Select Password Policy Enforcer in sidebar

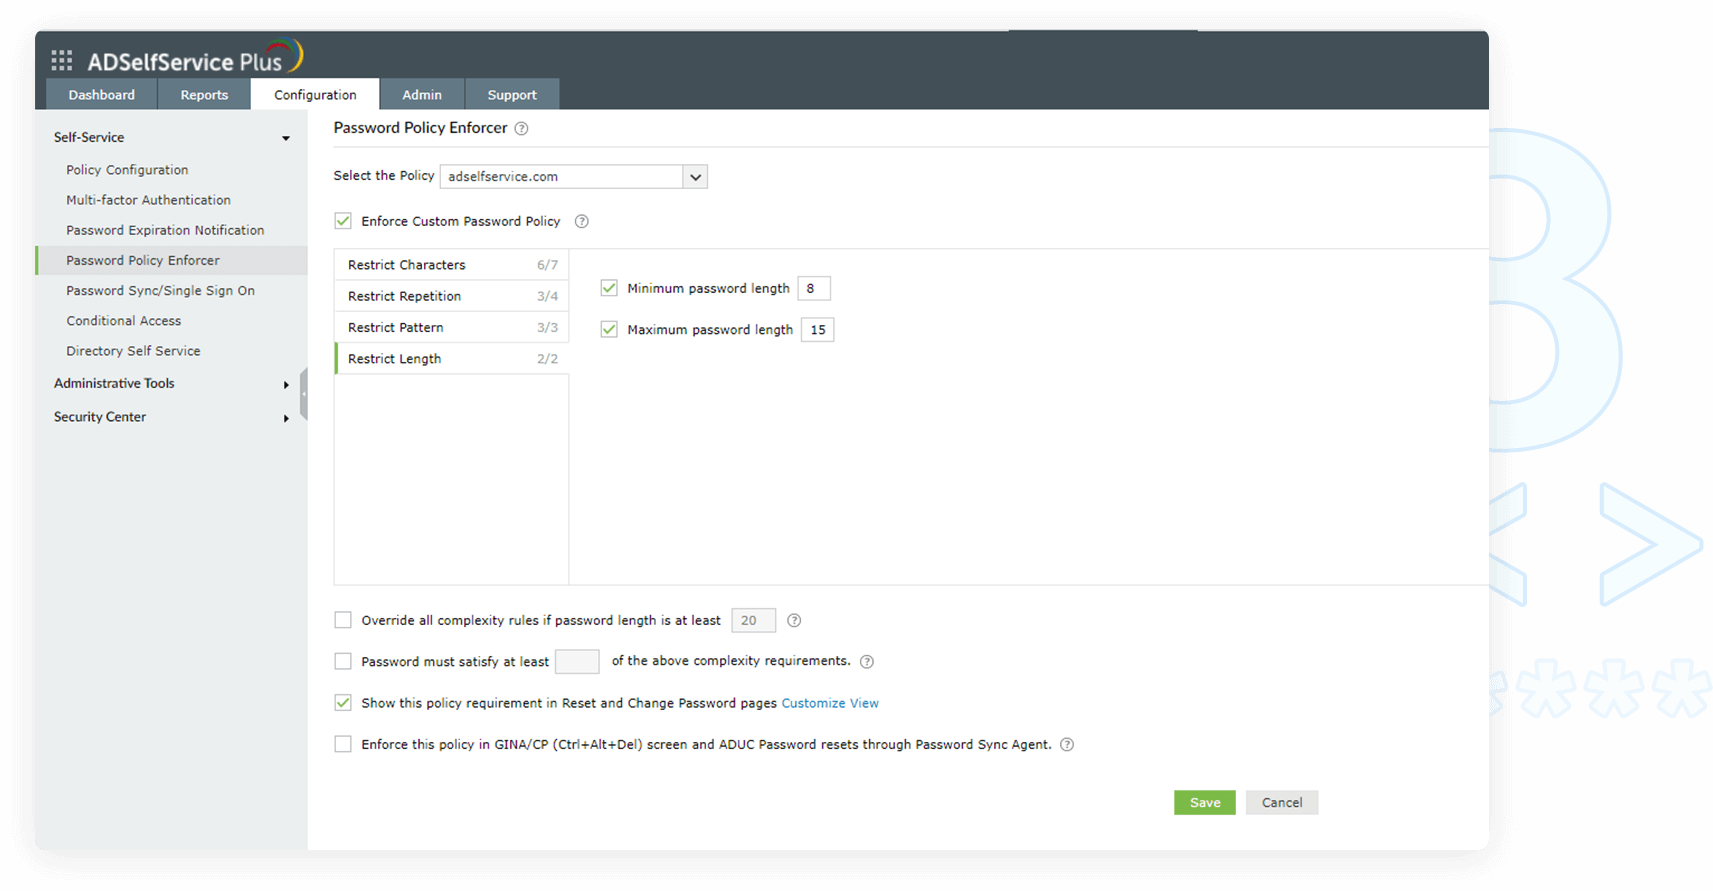tap(171, 260)
